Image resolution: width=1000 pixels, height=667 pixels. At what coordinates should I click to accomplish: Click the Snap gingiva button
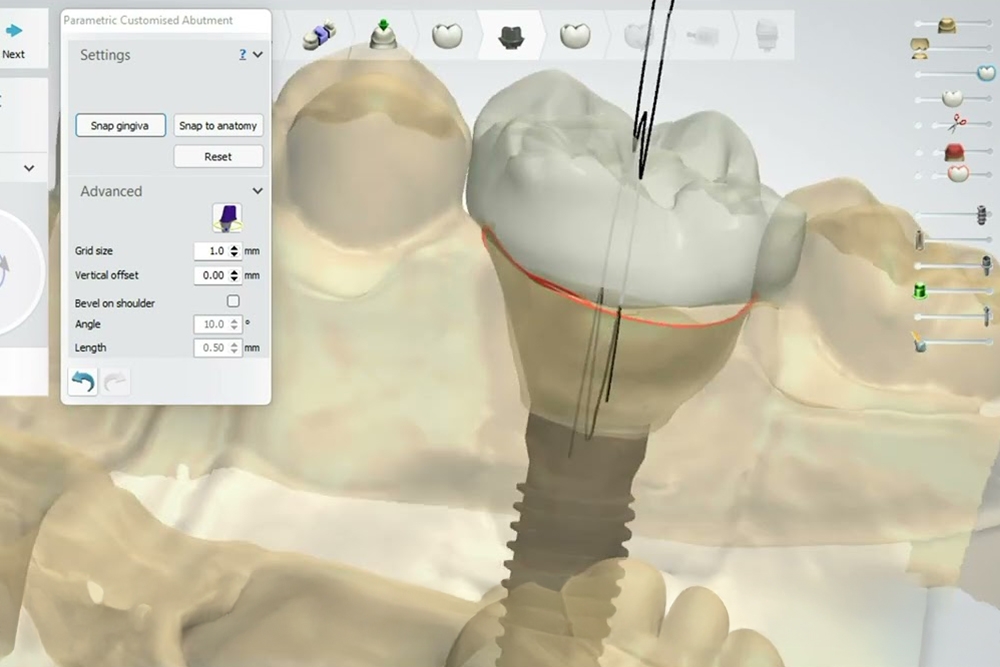(x=121, y=126)
